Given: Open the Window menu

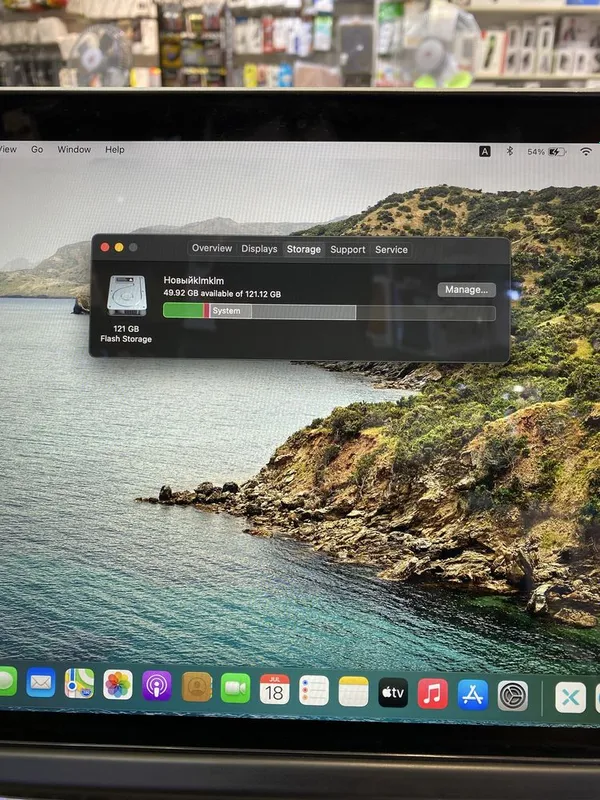Looking at the screenshot, I should click(x=74, y=149).
